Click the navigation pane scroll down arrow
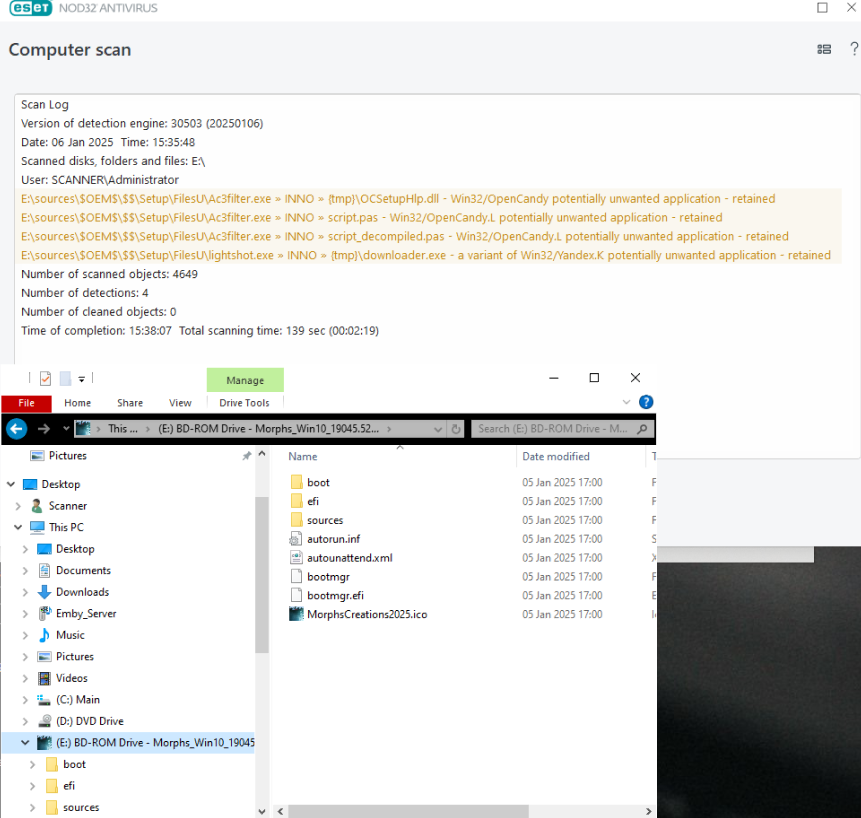Screen dimensions: 861x818 (x=262, y=811)
